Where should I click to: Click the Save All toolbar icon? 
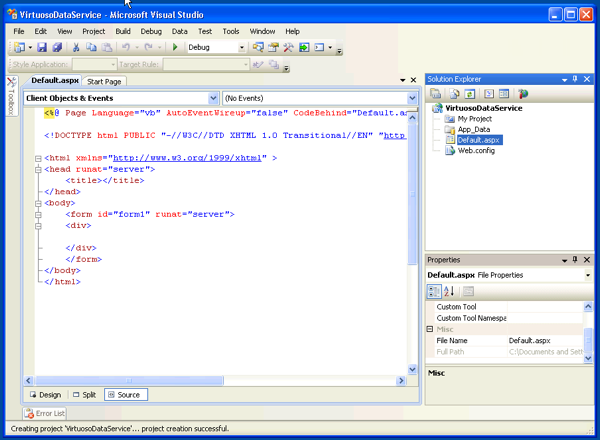57,47
